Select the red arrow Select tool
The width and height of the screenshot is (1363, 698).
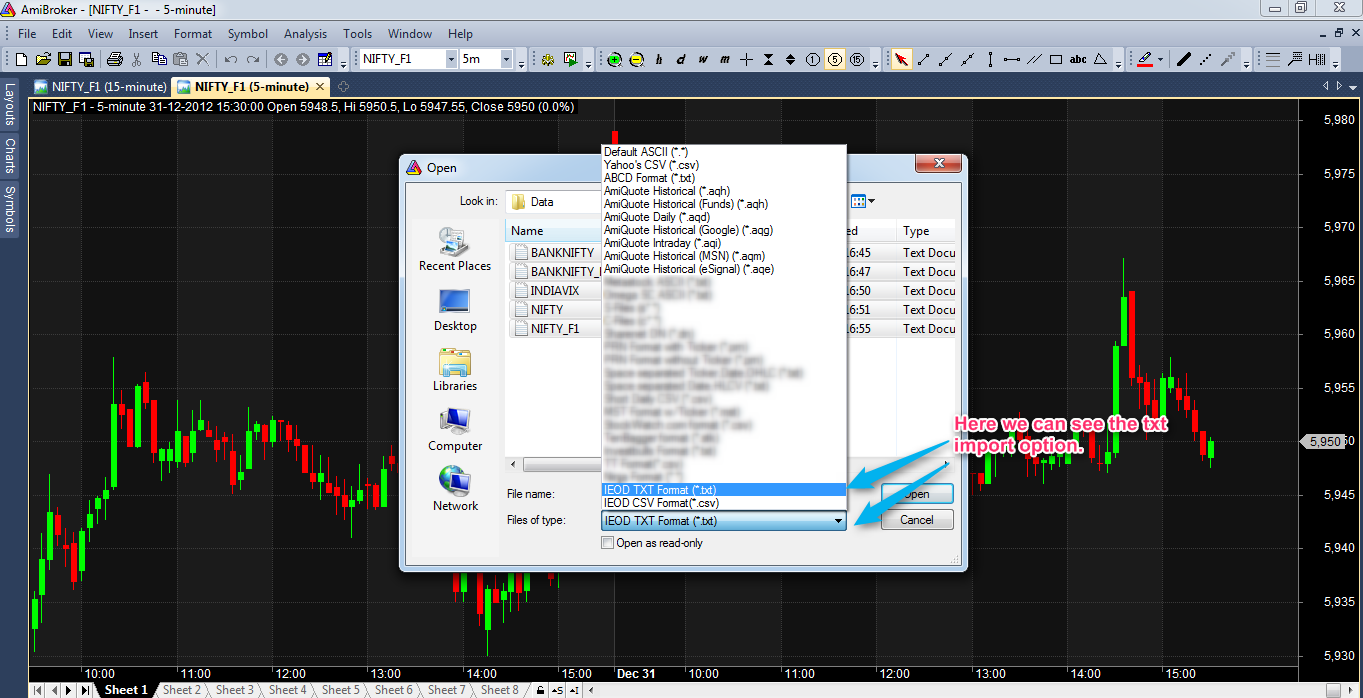[x=902, y=59]
